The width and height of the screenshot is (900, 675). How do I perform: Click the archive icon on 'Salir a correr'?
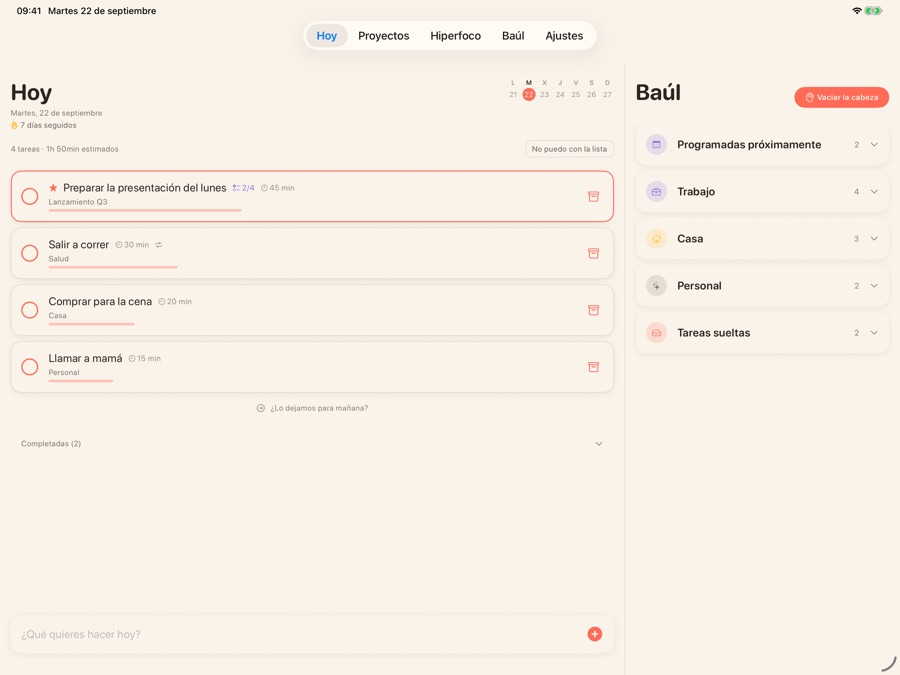click(593, 253)
